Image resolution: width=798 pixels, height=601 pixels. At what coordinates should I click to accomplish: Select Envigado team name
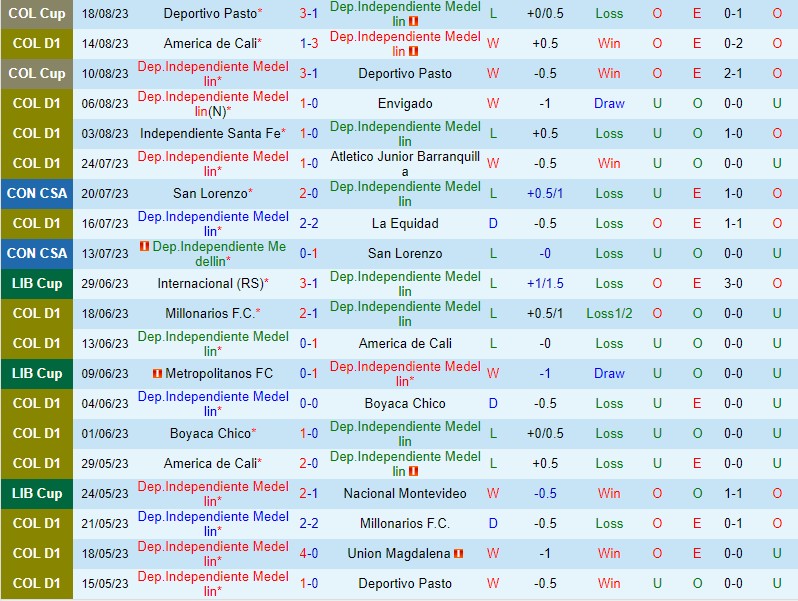point(405,104)
